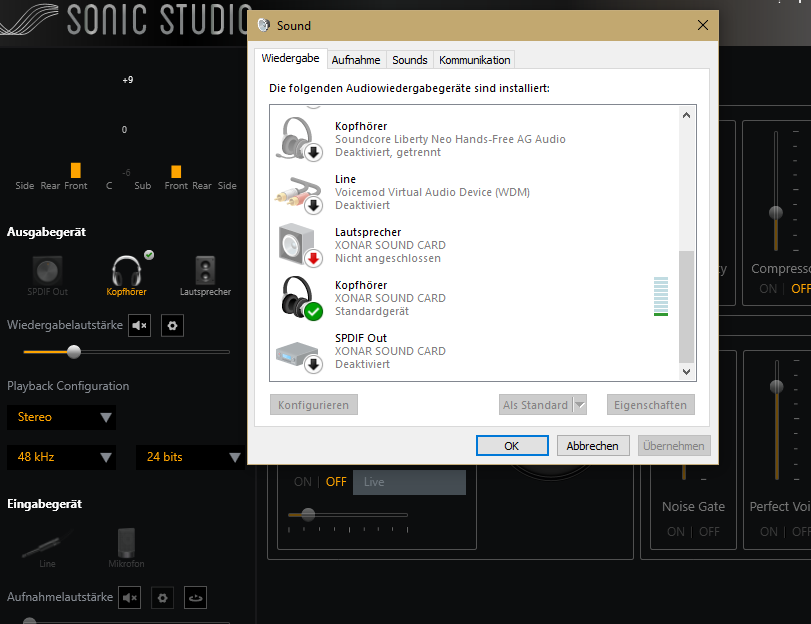811x624 pixels.
Task: Open the Stereo playback configuration dropdown
Action: (x=62, y=418)
